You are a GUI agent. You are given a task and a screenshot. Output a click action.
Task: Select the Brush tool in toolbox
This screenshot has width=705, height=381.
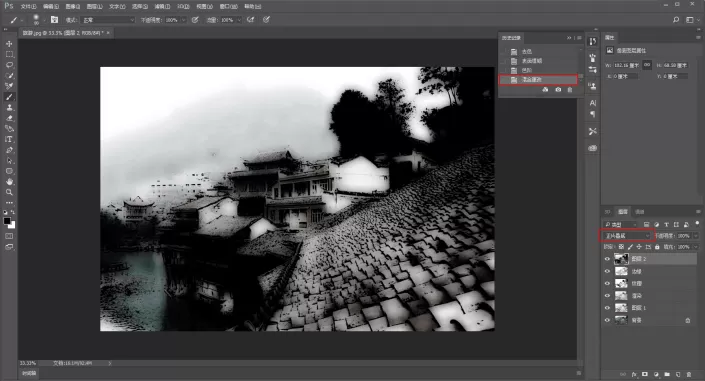tap(9, 97)
